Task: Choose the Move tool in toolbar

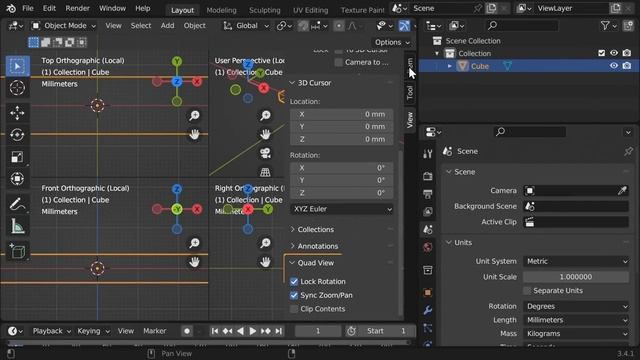Action: [x=17, y=113]
